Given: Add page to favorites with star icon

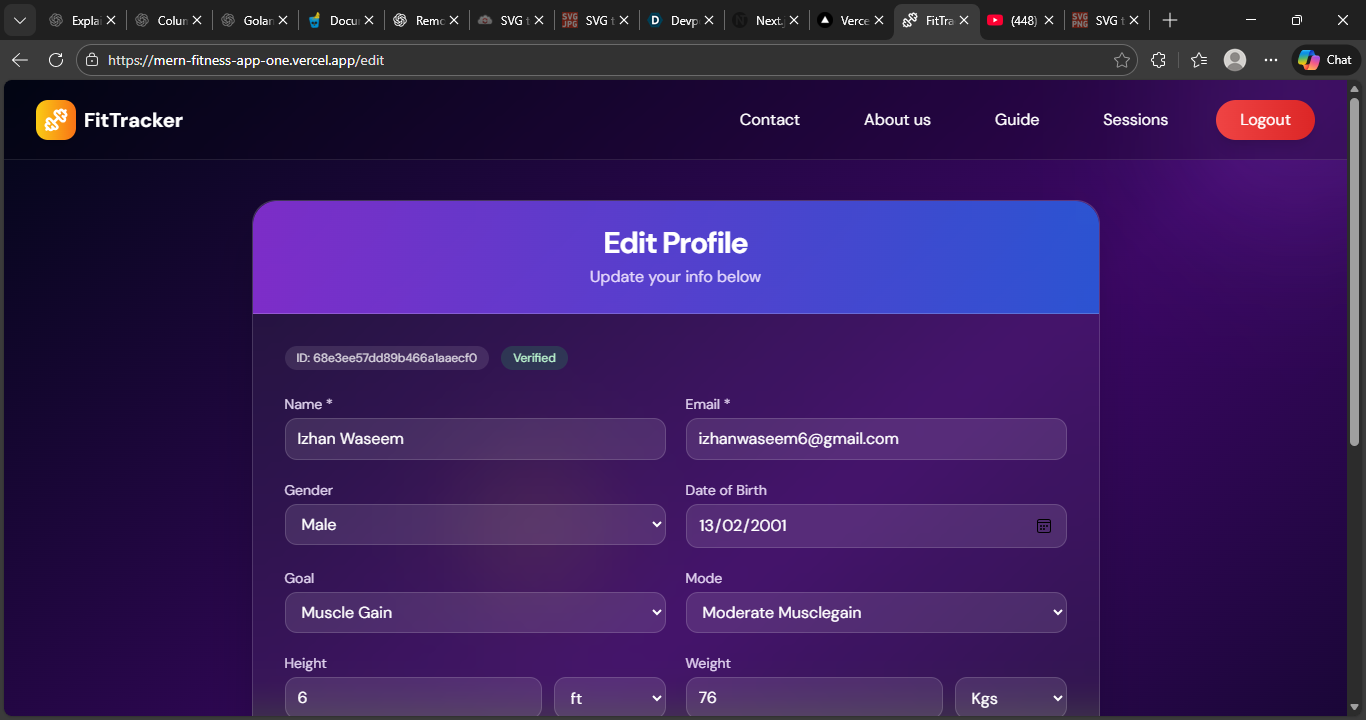Looking at the screenshot, I should tap(1122, 60).
